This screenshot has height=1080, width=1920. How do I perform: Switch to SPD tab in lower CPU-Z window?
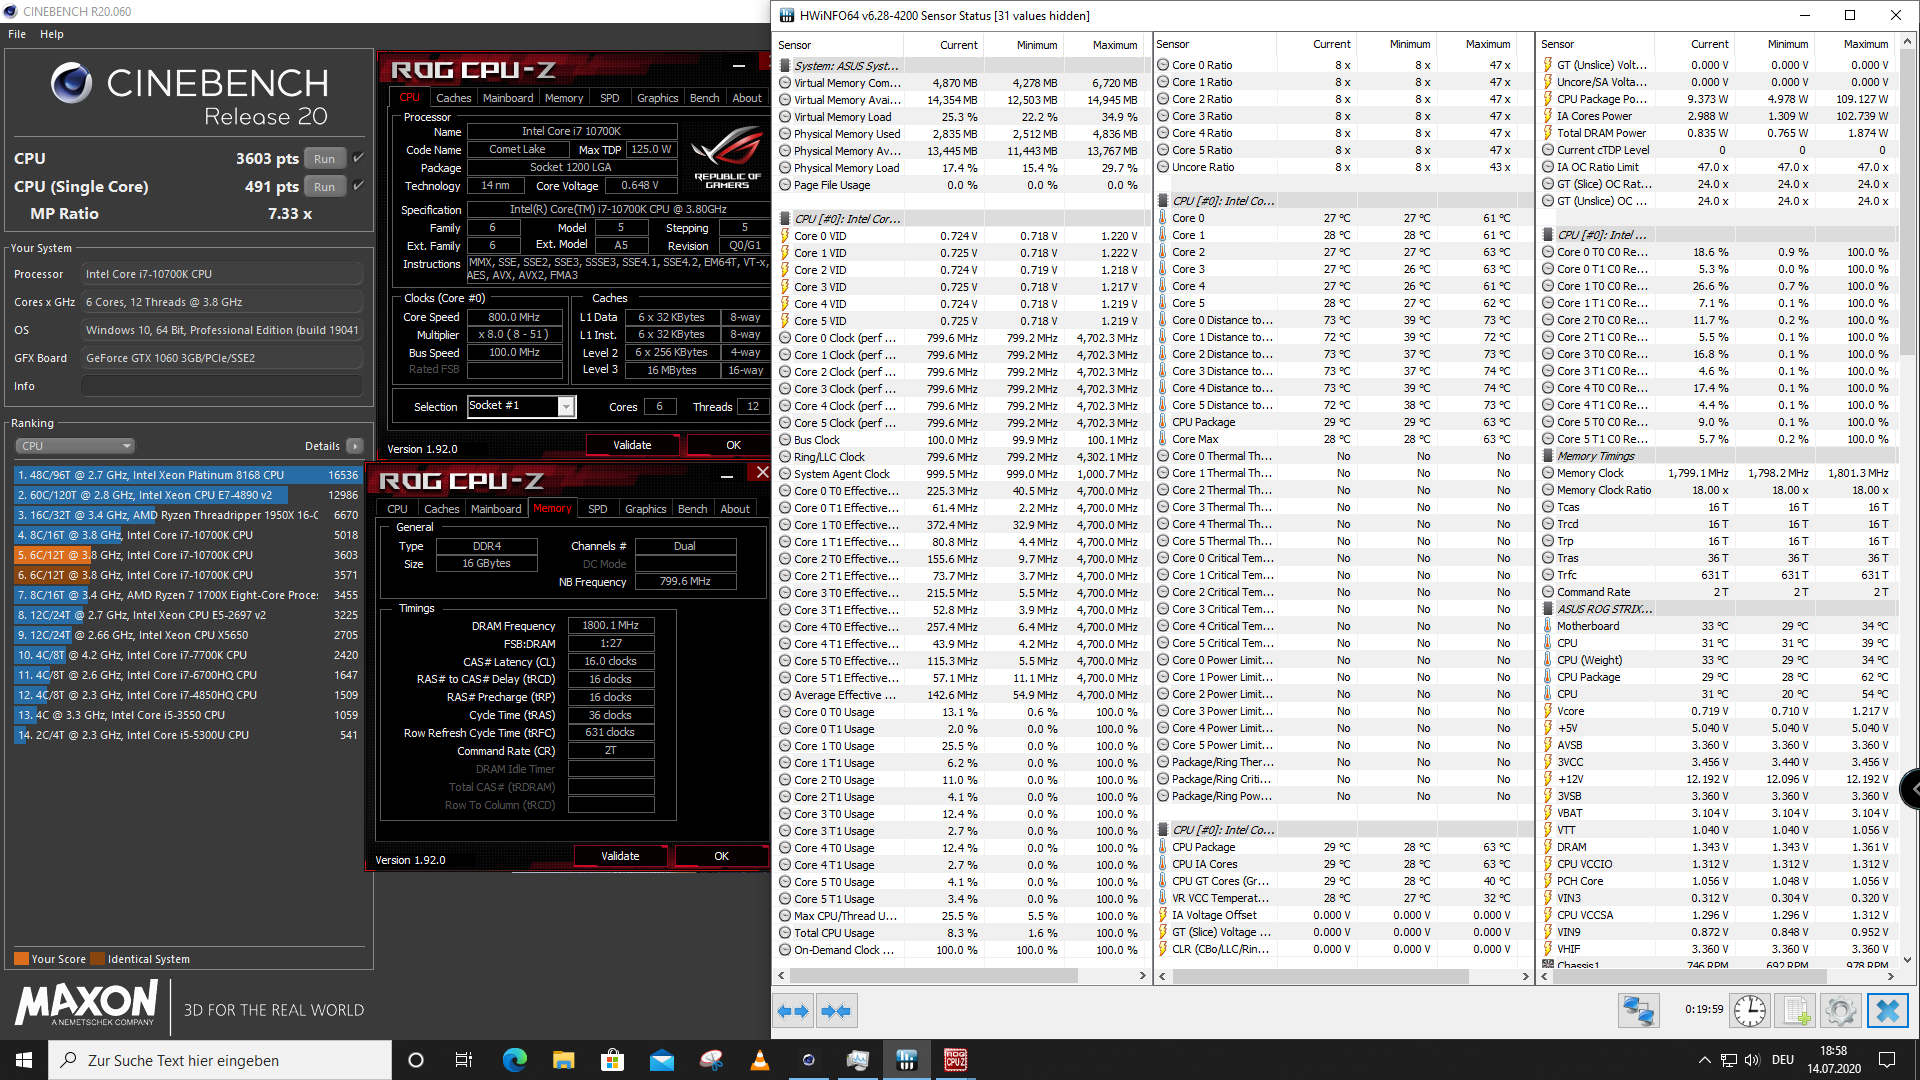tap(598, 509)
